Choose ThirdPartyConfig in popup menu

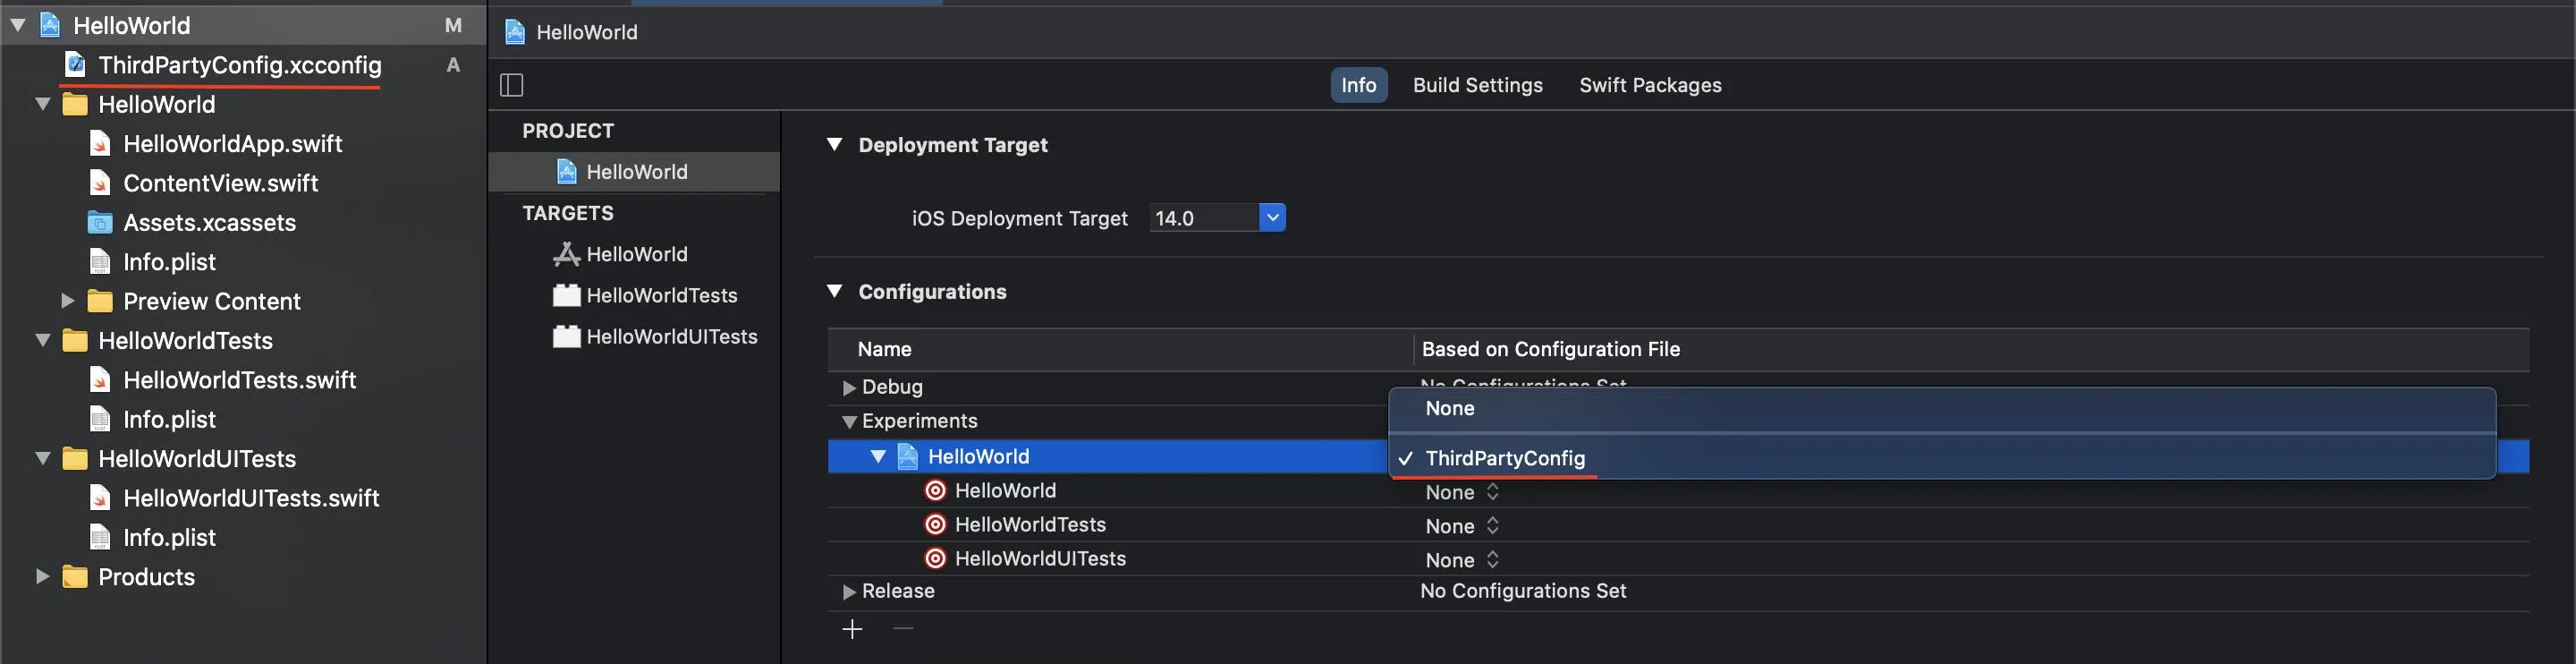coord(1504,458)
